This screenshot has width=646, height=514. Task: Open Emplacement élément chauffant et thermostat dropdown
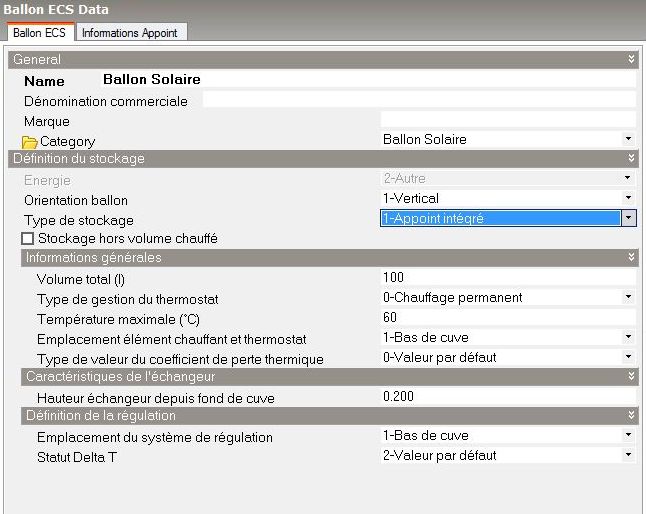point(628,337)
